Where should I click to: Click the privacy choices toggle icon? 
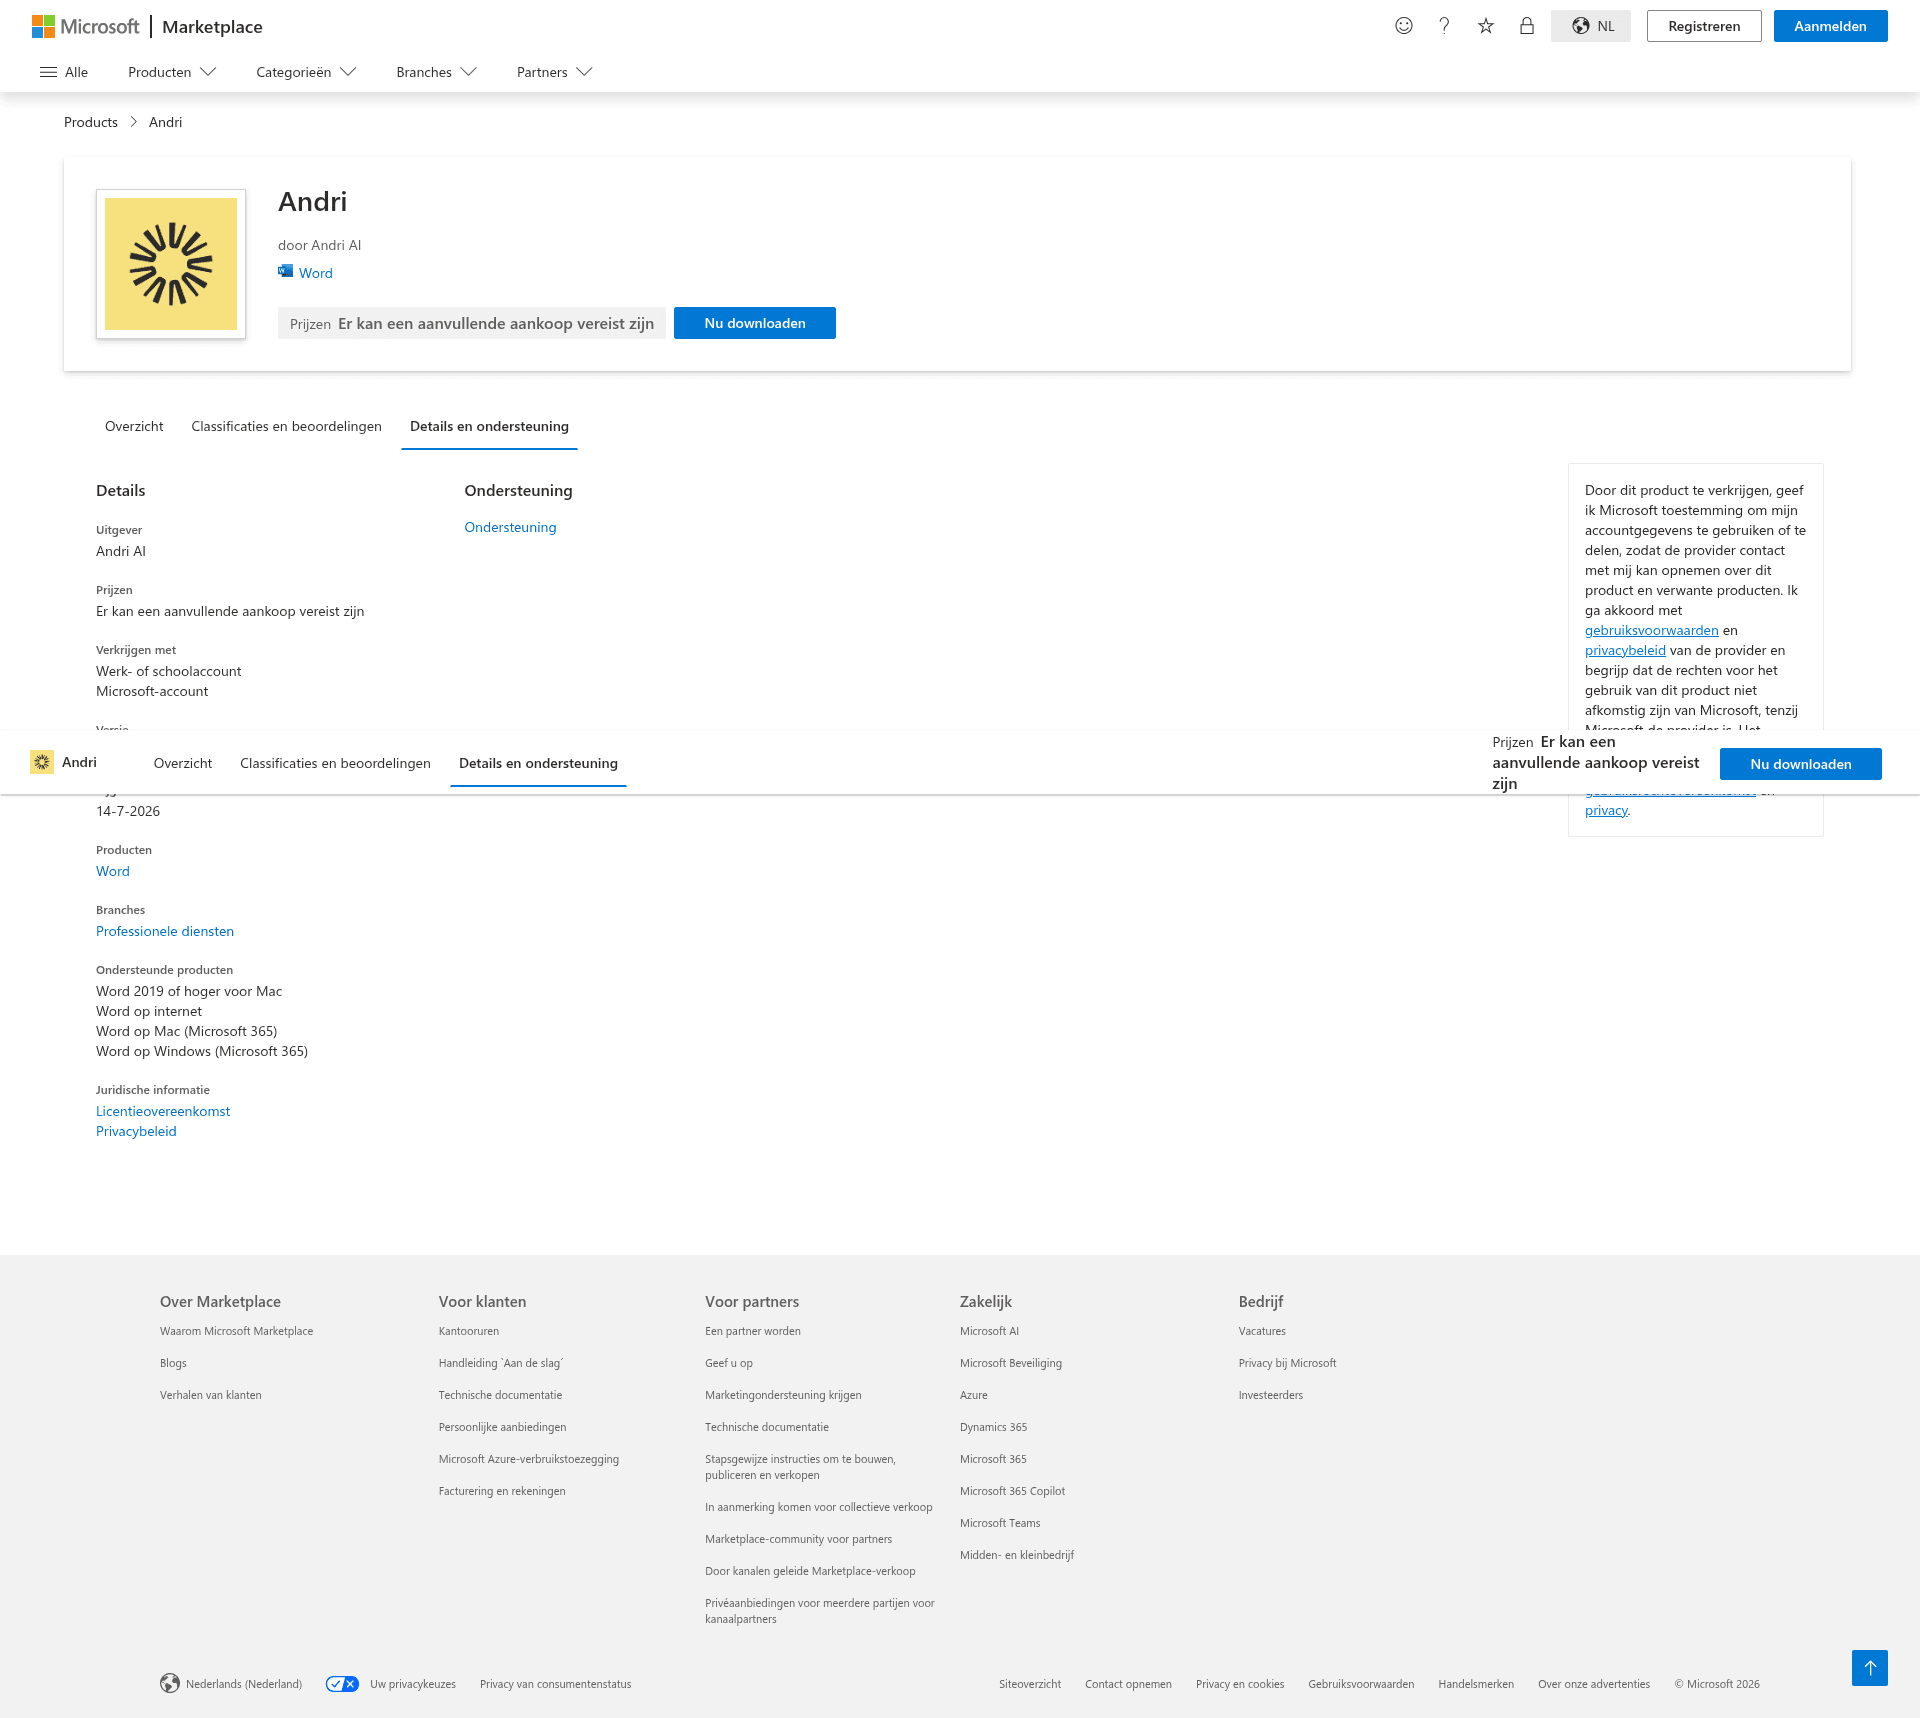(x=342, y=1684)
